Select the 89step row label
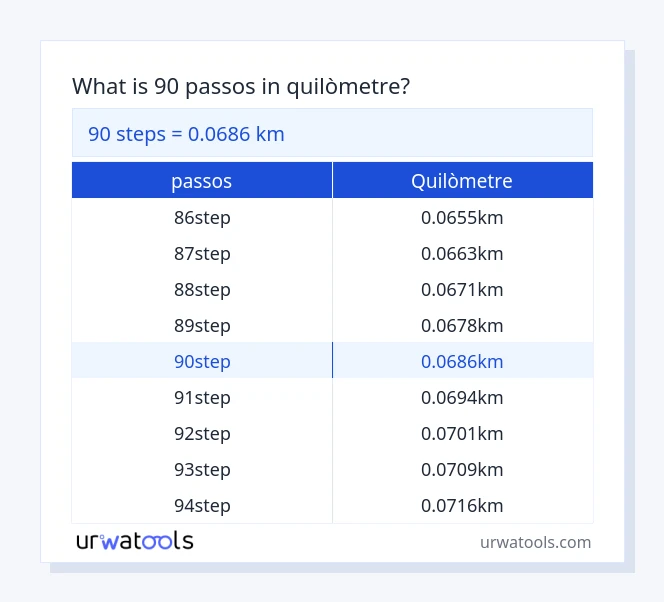 (x=202, y=325)
